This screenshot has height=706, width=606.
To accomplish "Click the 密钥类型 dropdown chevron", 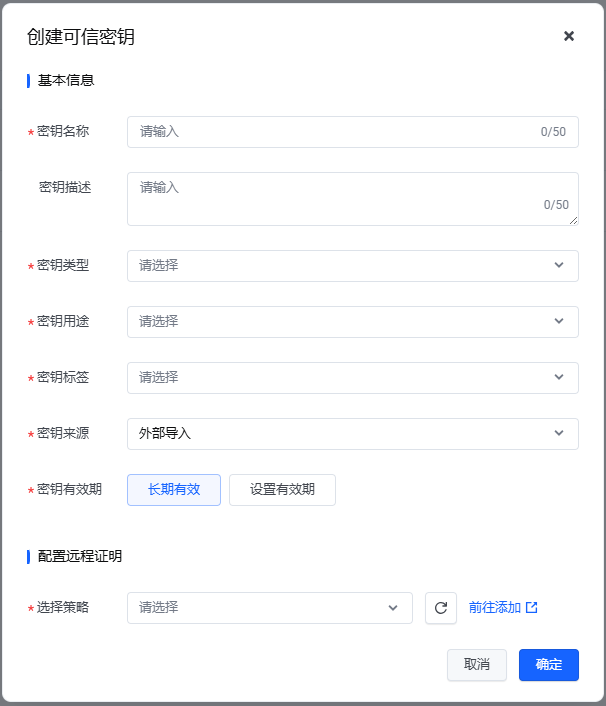I will [x=558, y=266].
